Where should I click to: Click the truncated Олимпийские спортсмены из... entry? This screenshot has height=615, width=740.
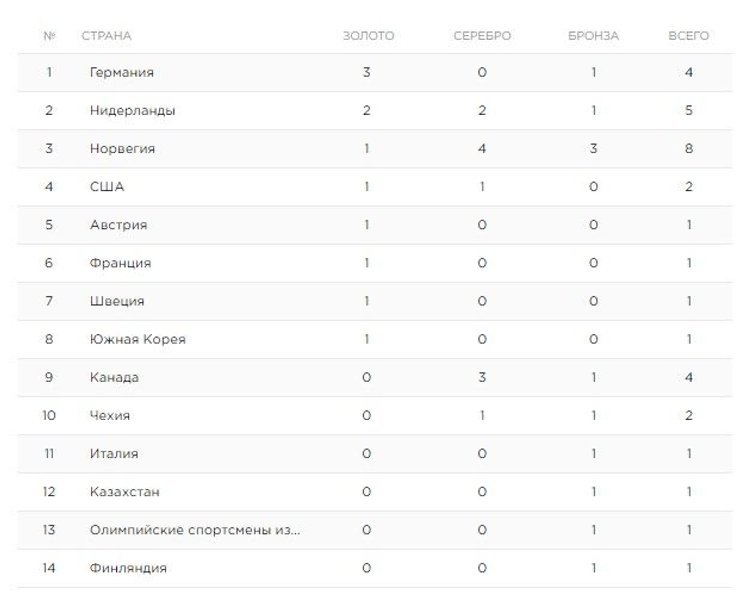pos(195,530)
